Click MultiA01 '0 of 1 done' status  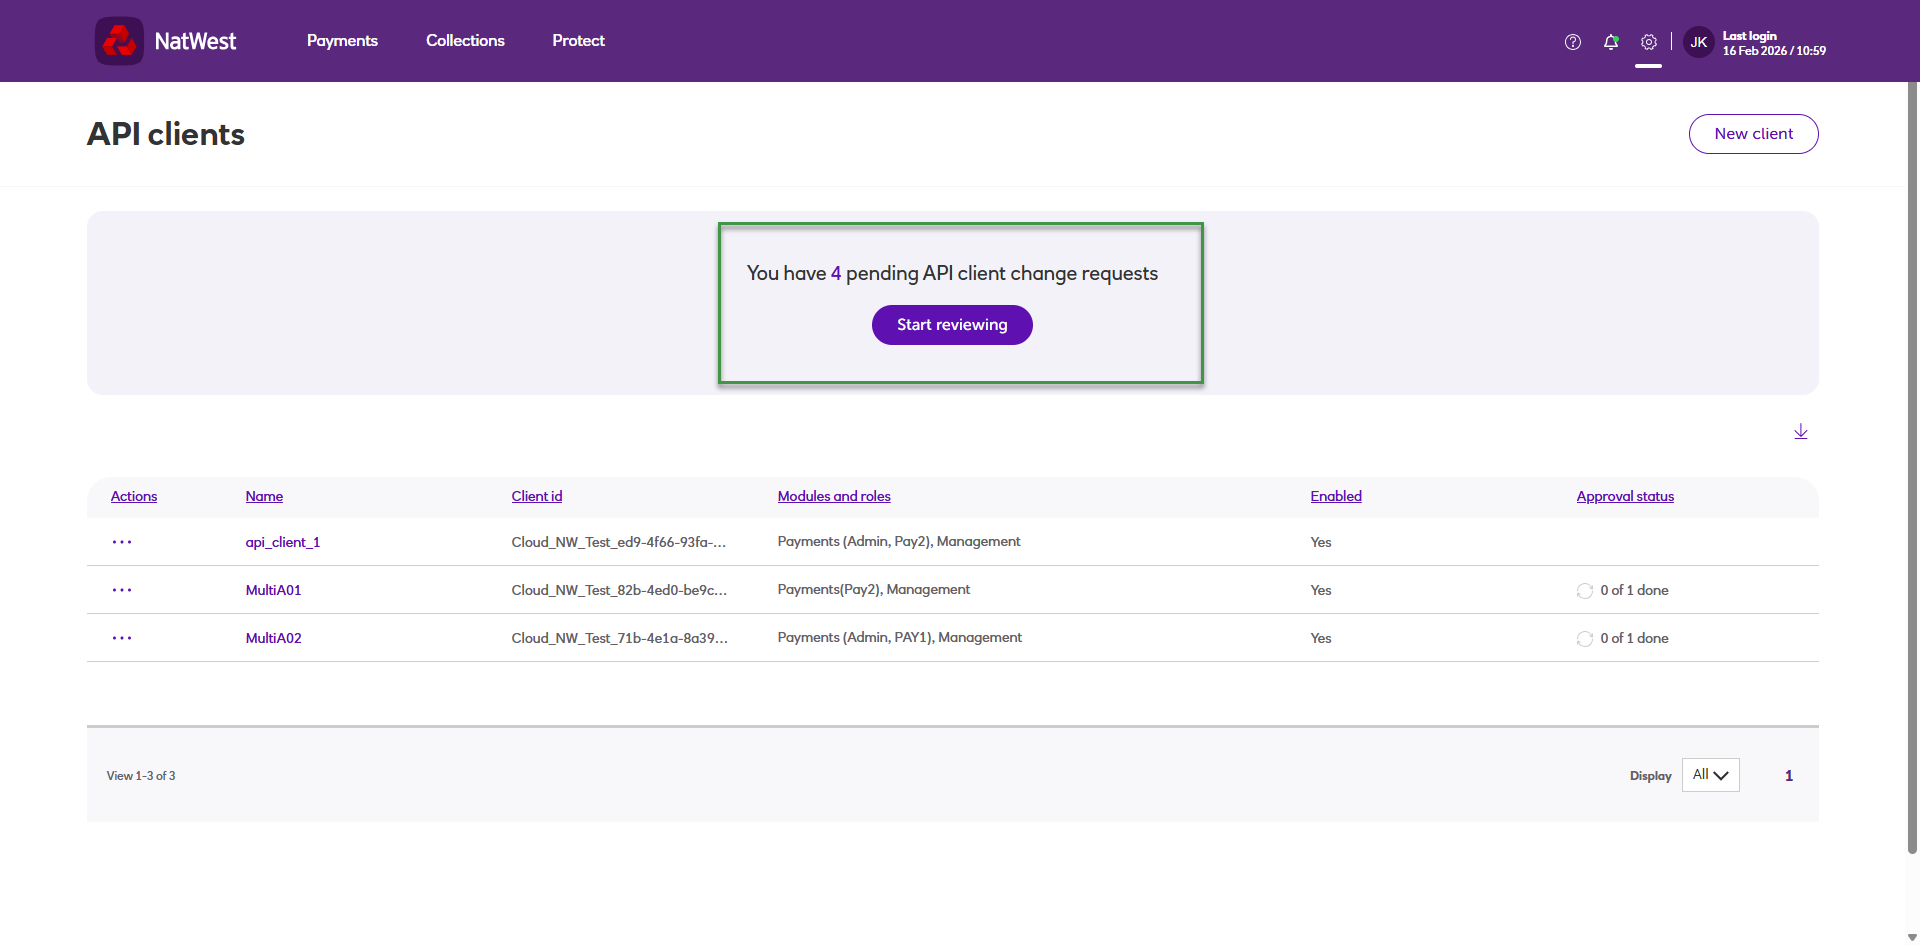coord(1634,590)
